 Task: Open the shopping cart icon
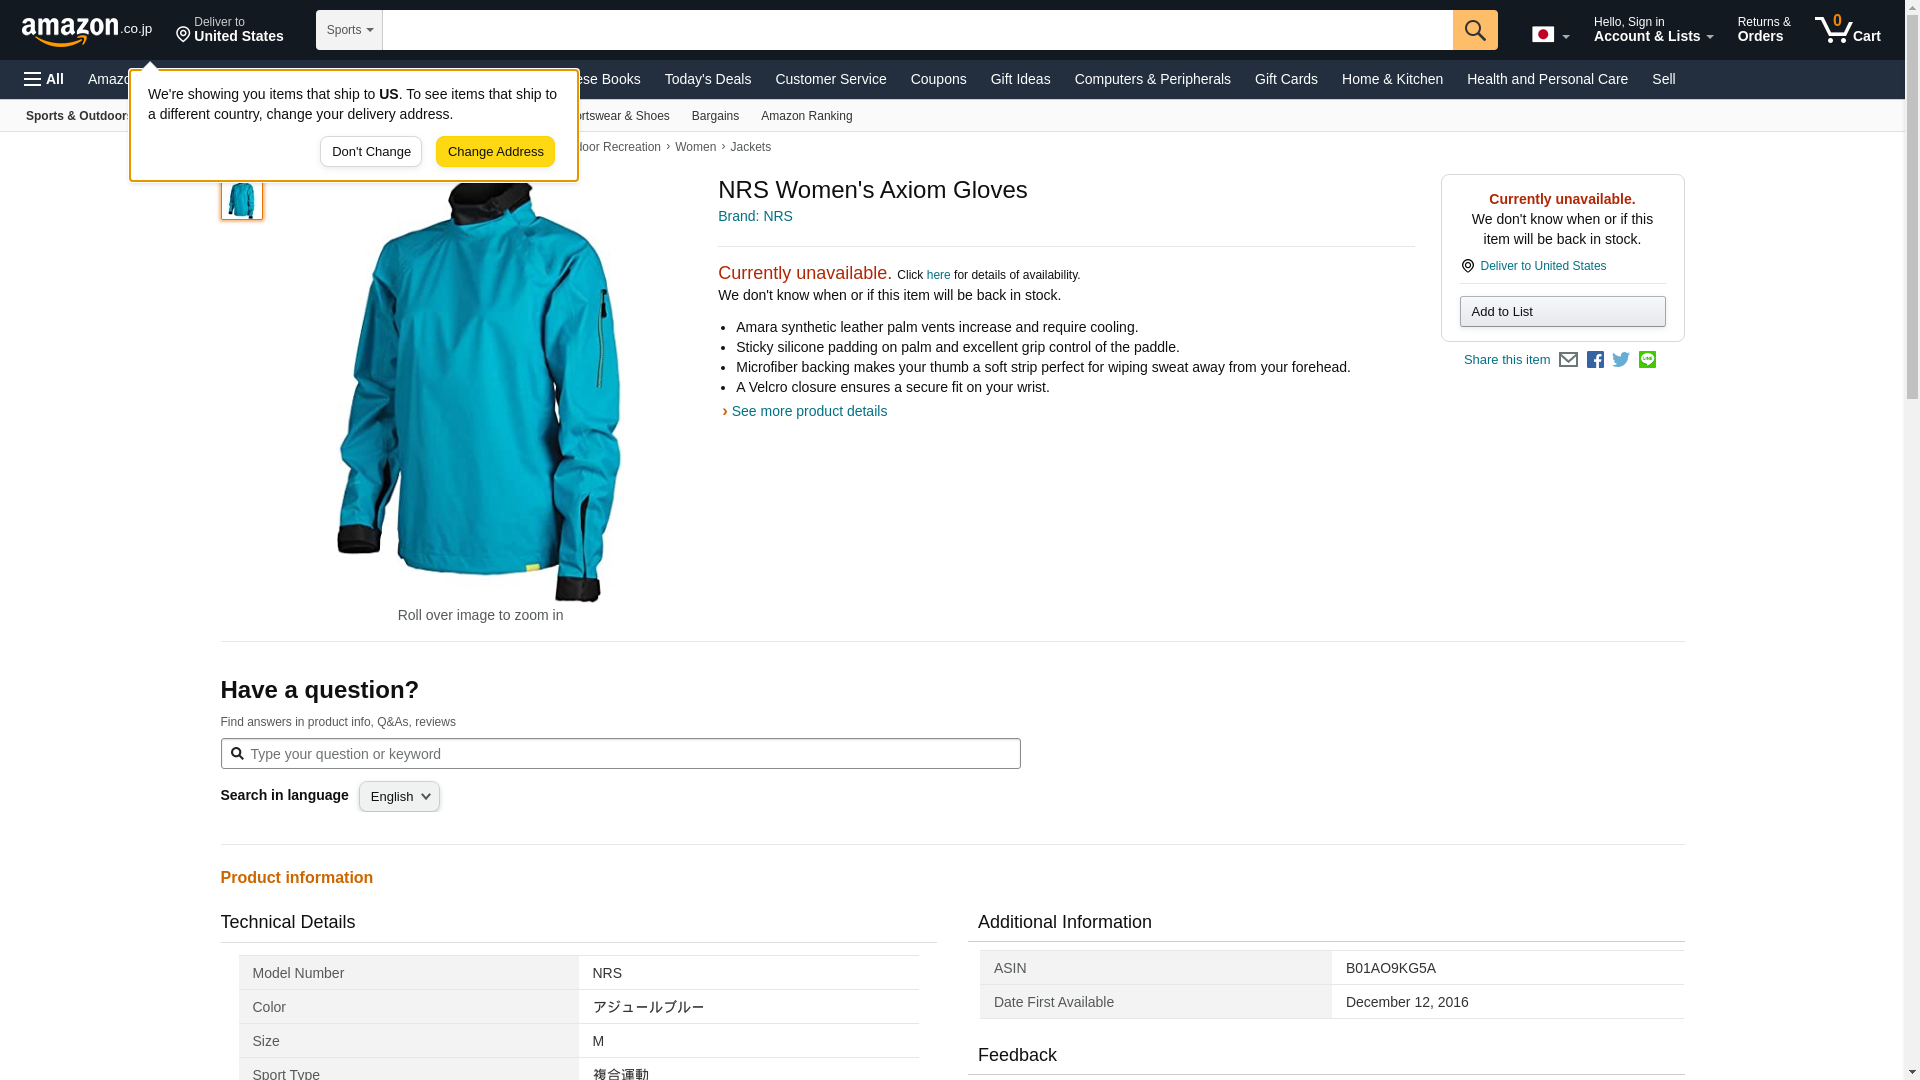tap(1847, 30)
